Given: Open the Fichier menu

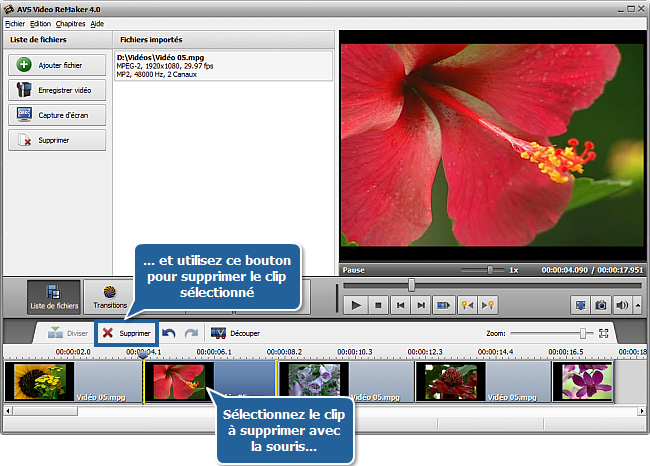Looking at the screenshot, I should (x=14, y=23).
